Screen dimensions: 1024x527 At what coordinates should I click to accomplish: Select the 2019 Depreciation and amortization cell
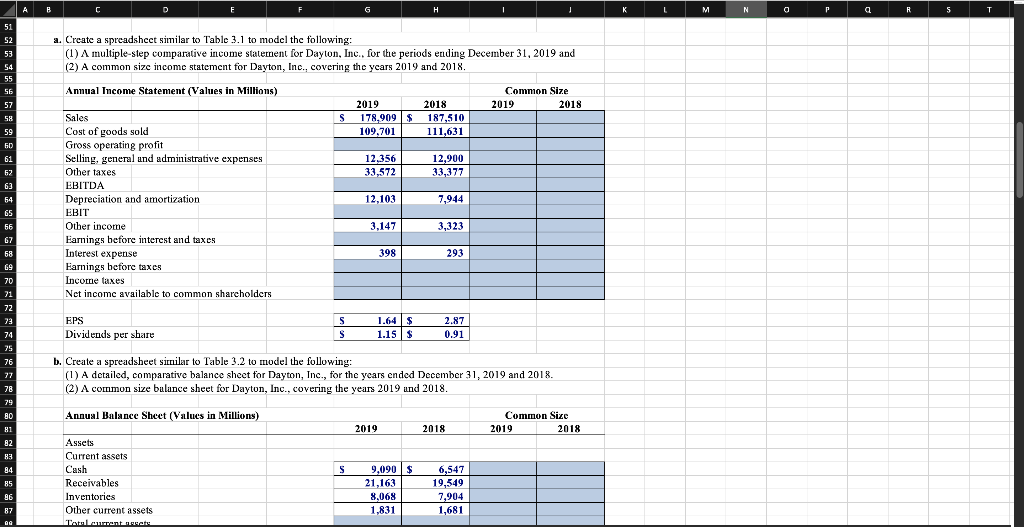click(368, 199)
